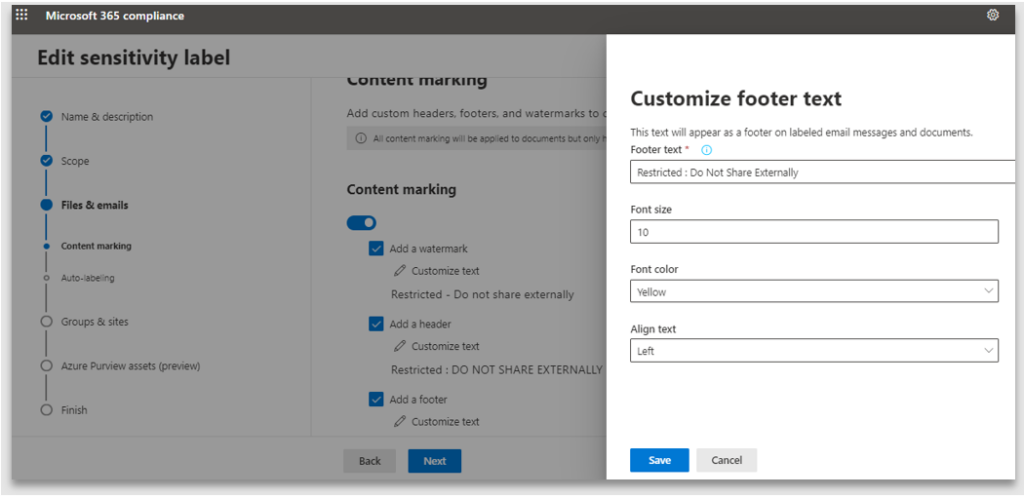Image resolution: width=1024 pixels, height=498 pixels.
Task: Click the pencil icon under Add a watermark
Action: point(400,271)
